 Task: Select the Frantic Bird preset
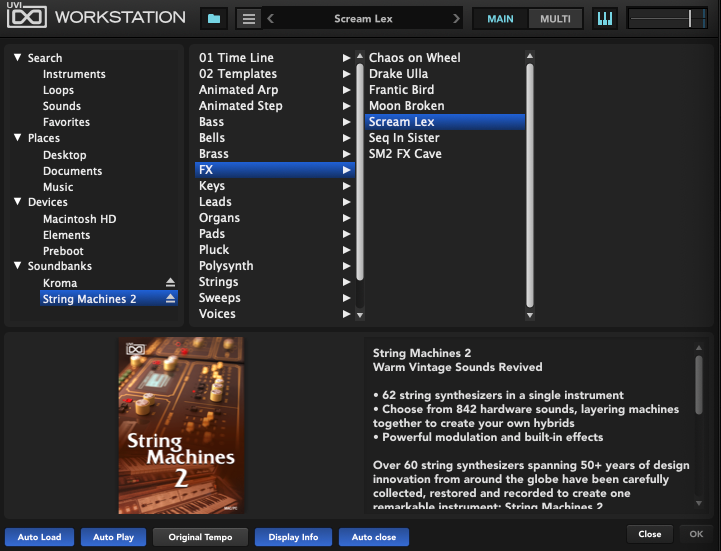[x=445, y=90]
